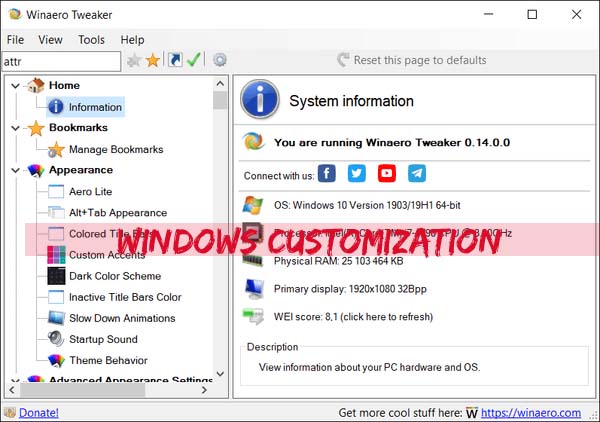
Task: Open the View menu
Action: coord(50,40)
